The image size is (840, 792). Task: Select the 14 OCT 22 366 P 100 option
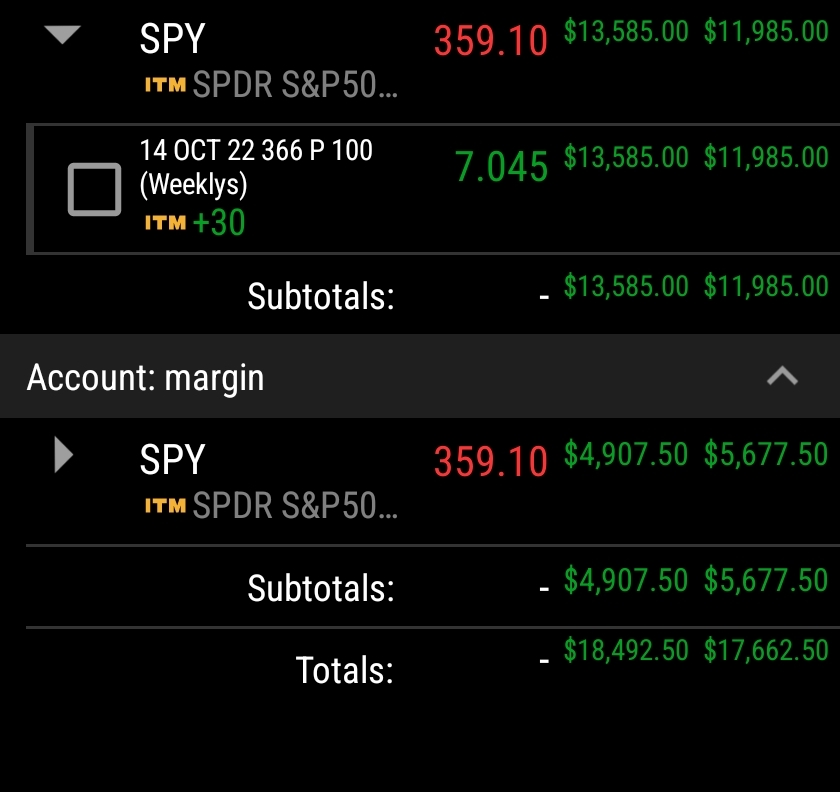pyautogui.click(x=256, y=151)
